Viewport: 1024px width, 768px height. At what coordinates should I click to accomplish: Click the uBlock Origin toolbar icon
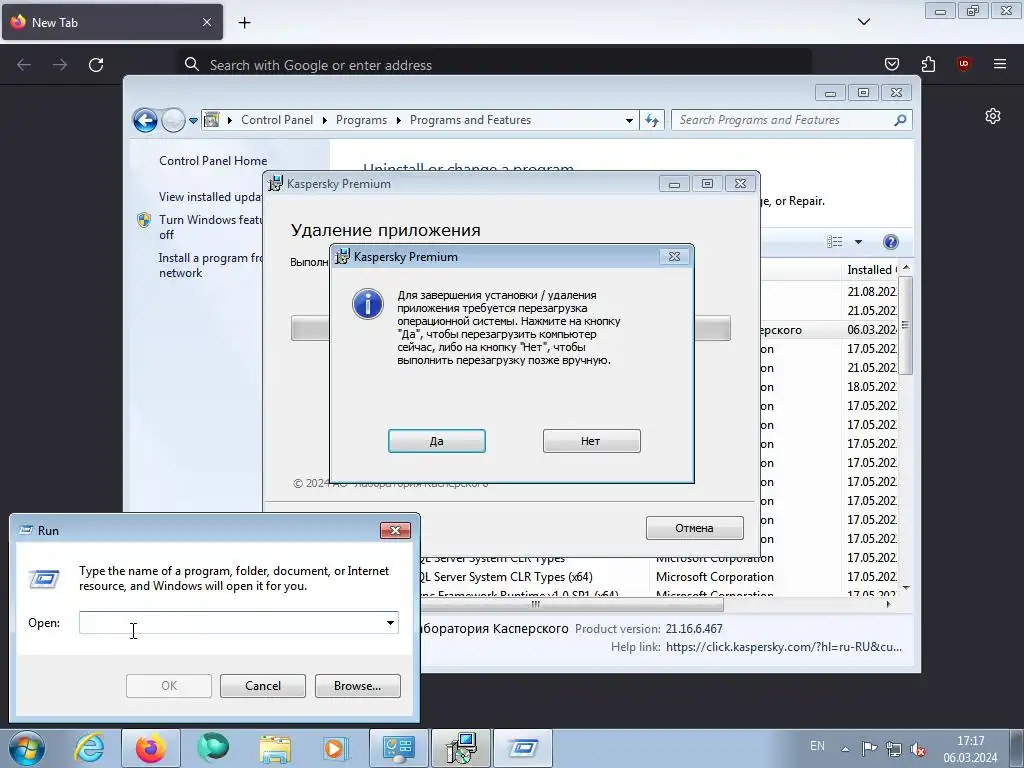[x=964, y=64]
